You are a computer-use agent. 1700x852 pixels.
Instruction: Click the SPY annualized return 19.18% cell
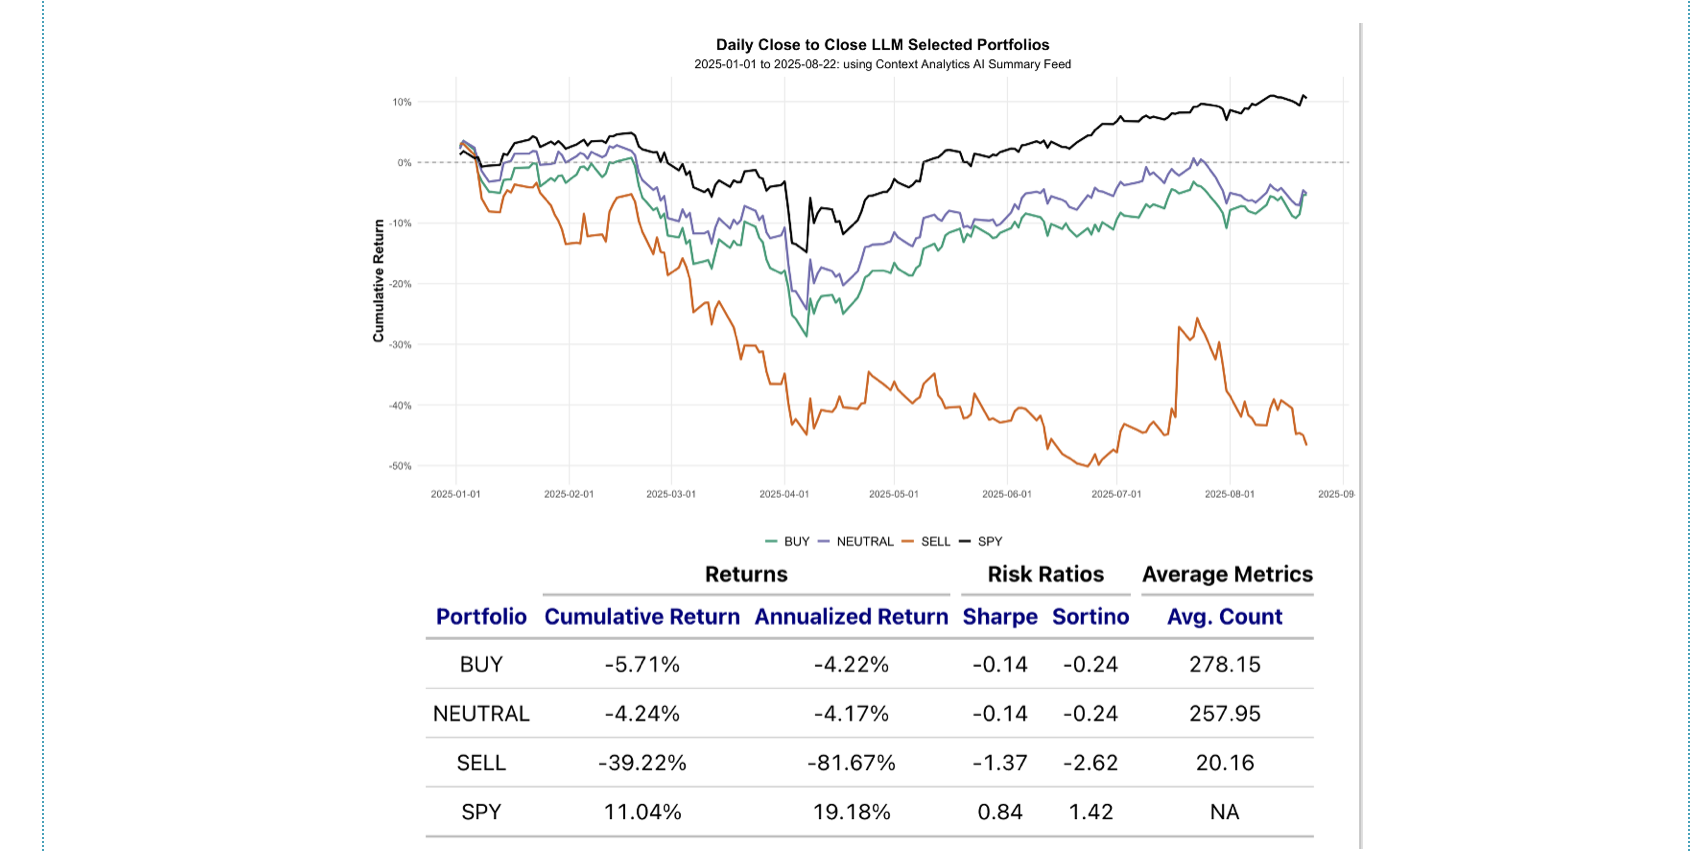click(851, 812)
